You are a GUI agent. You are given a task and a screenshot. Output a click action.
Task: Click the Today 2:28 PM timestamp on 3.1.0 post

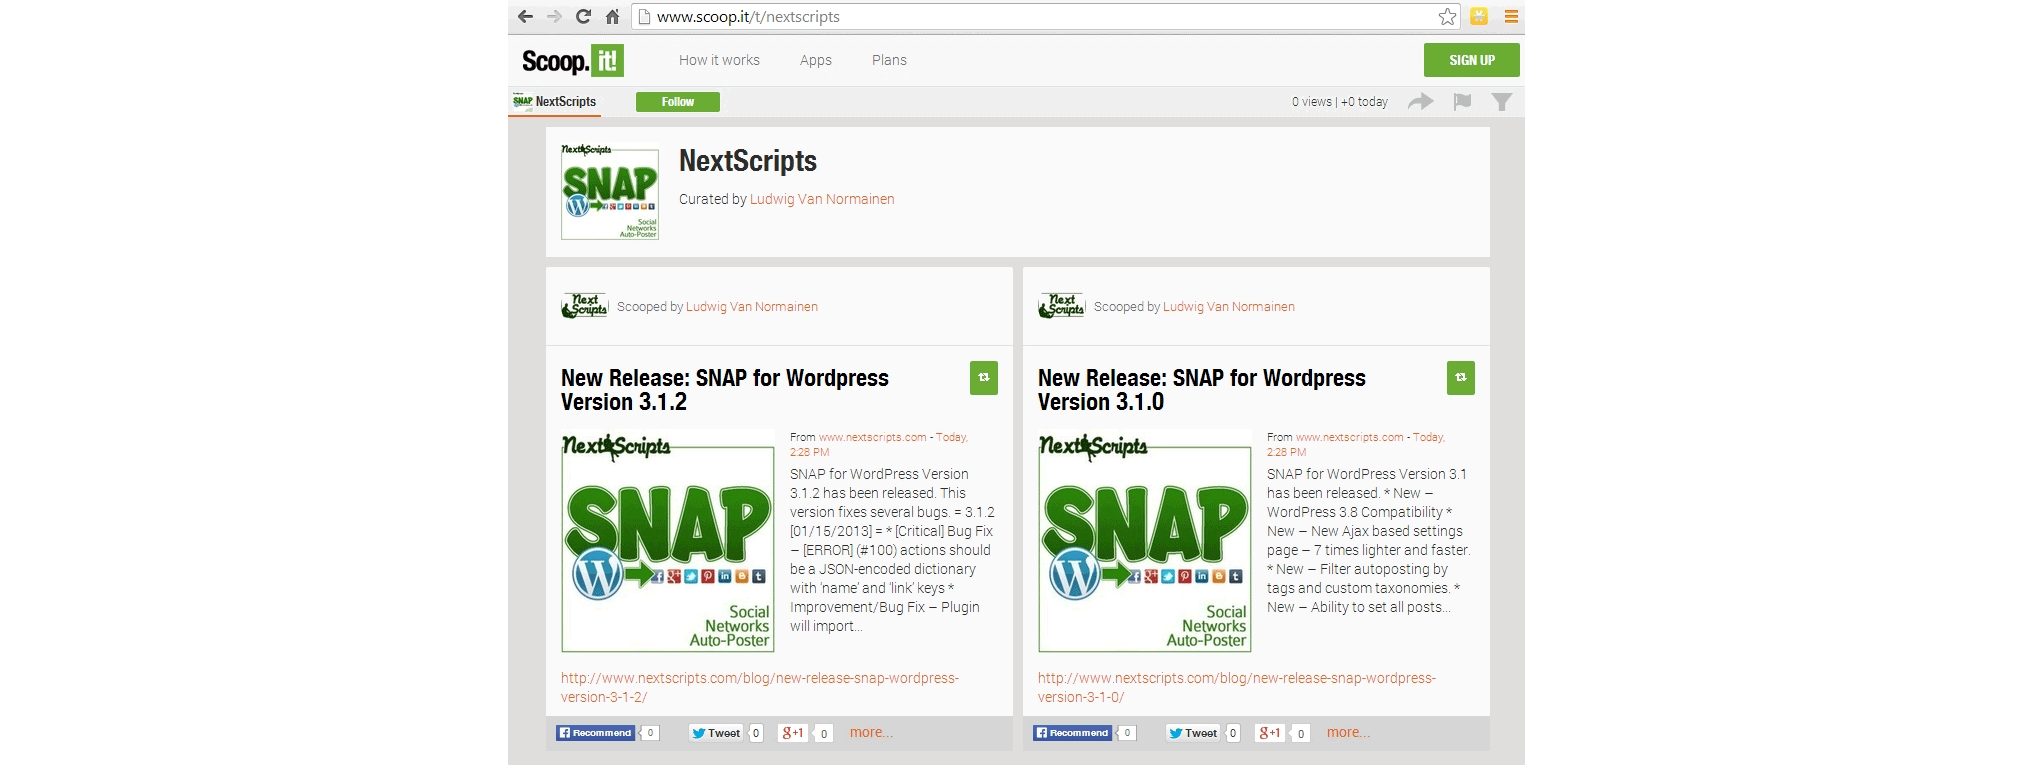point(1356,444)
